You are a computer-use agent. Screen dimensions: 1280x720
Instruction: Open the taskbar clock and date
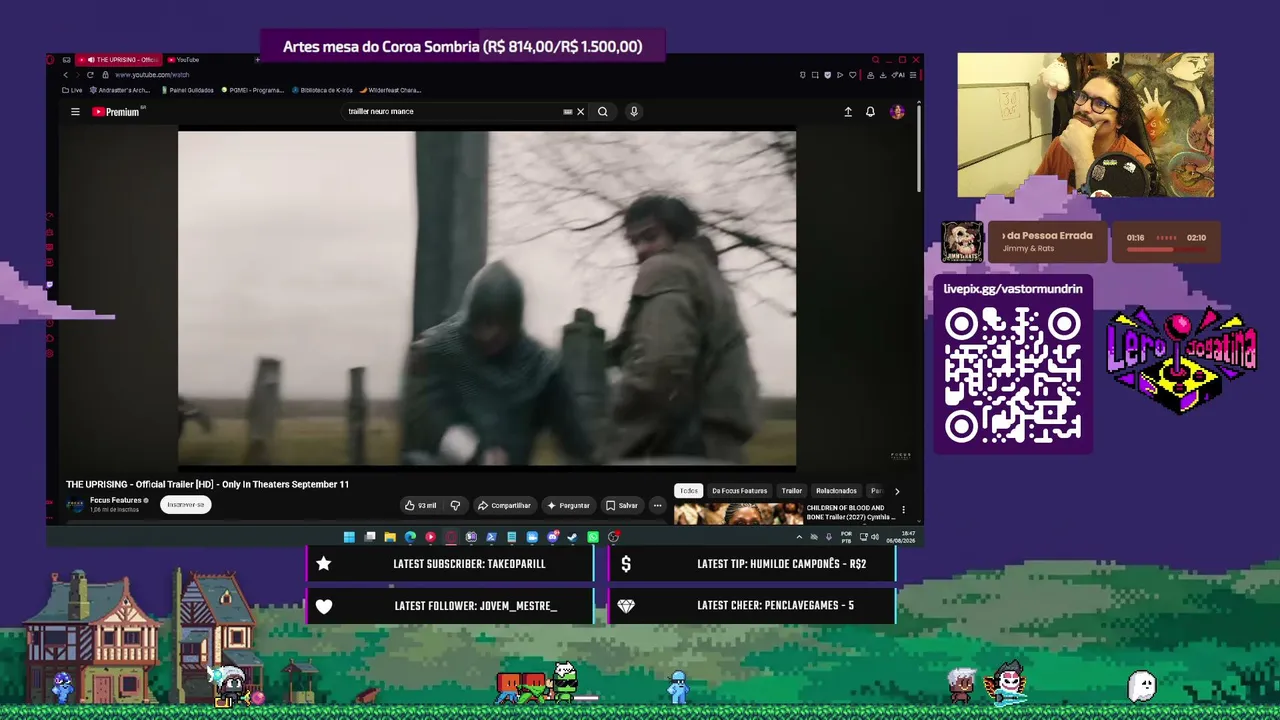pyautogui.click(x=900, y=537)
